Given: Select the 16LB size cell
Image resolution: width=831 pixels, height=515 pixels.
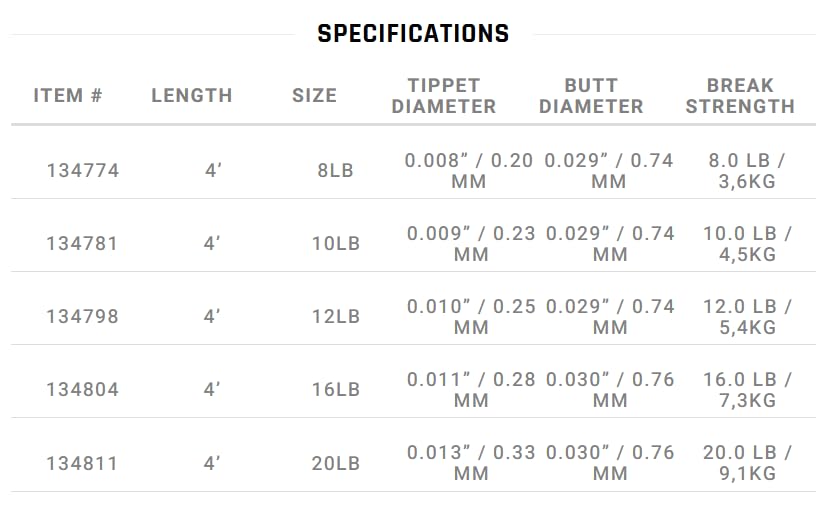Looking at the screenshot, I should (336, 390).
